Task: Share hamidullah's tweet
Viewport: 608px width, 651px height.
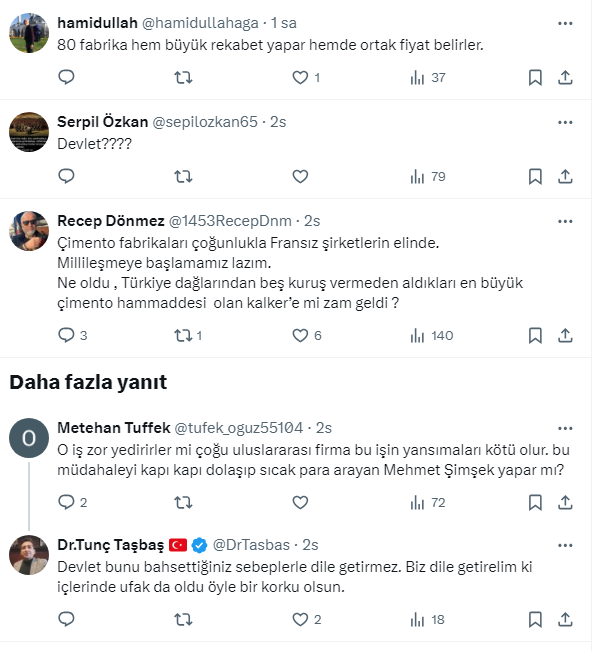Action: click(564, 77)
